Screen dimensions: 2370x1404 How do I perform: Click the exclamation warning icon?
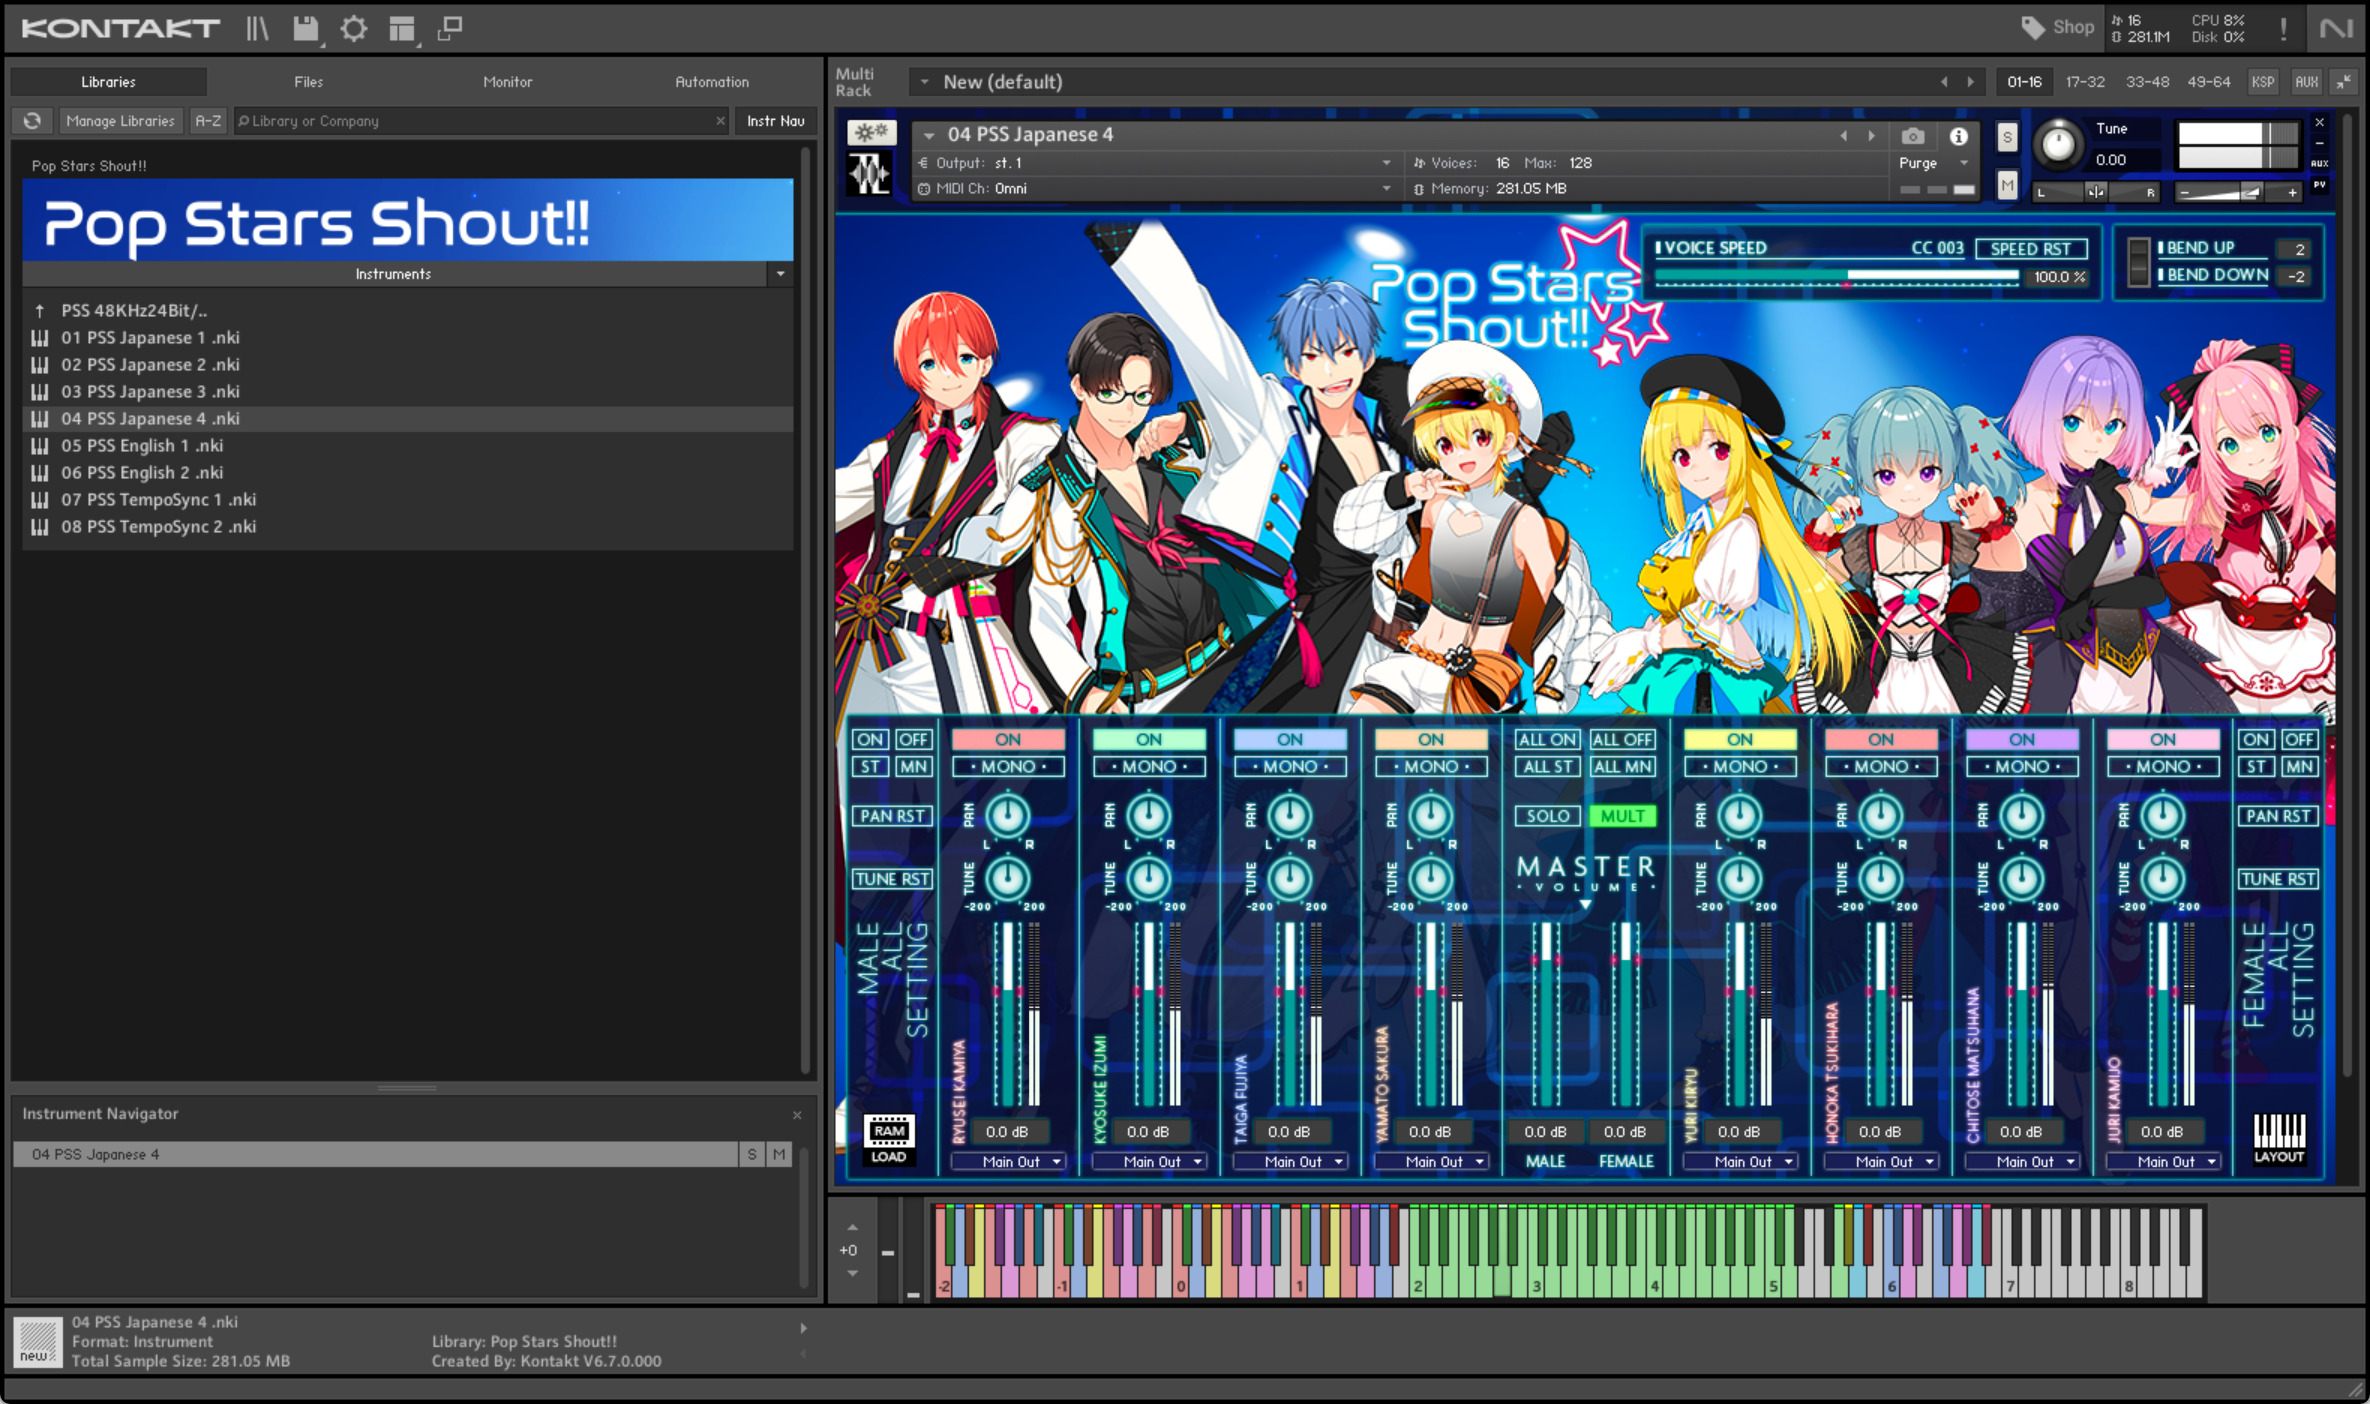pyautogui.click(x=2284, y=28)
